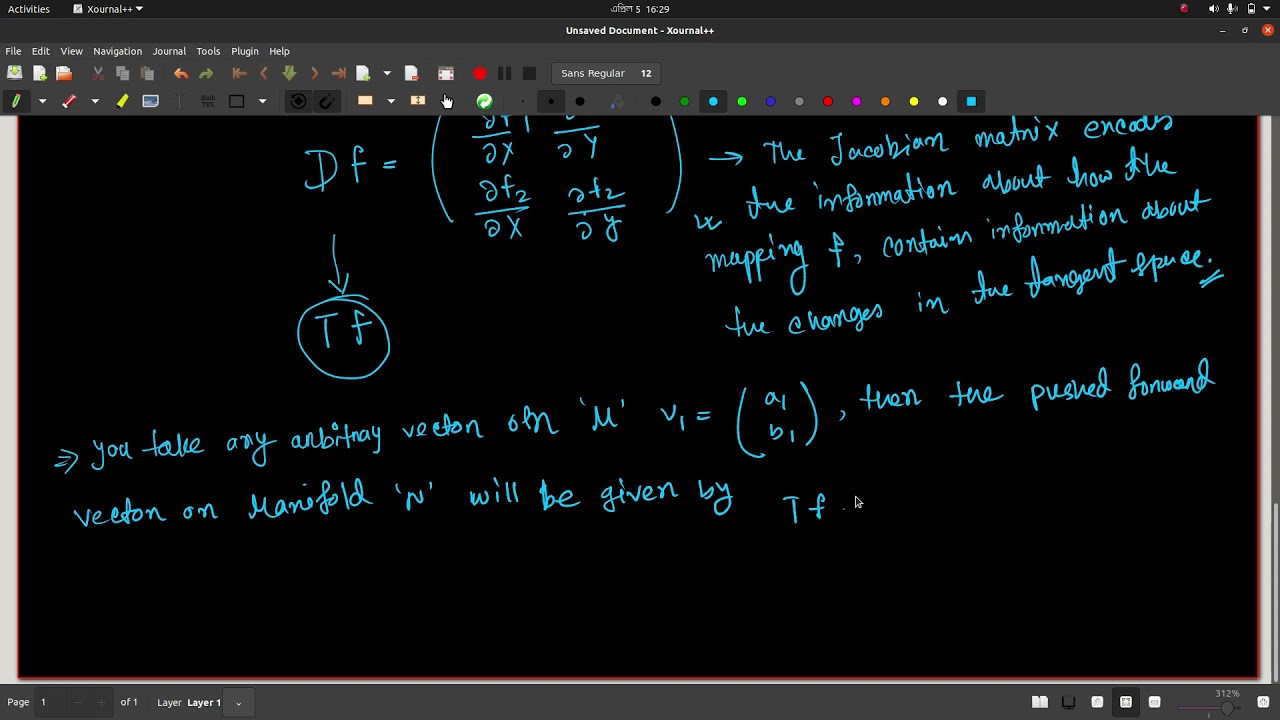This screenshot has width=1280, height=720.
Task: Delete the current page
Action: [411, 73]
